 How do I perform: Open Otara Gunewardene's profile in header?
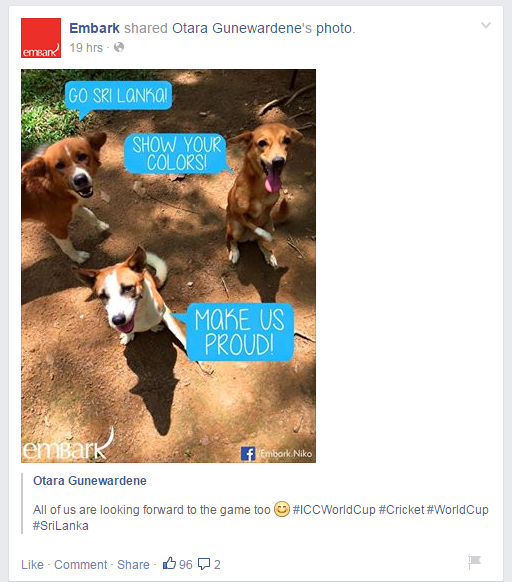pos(242,28)
